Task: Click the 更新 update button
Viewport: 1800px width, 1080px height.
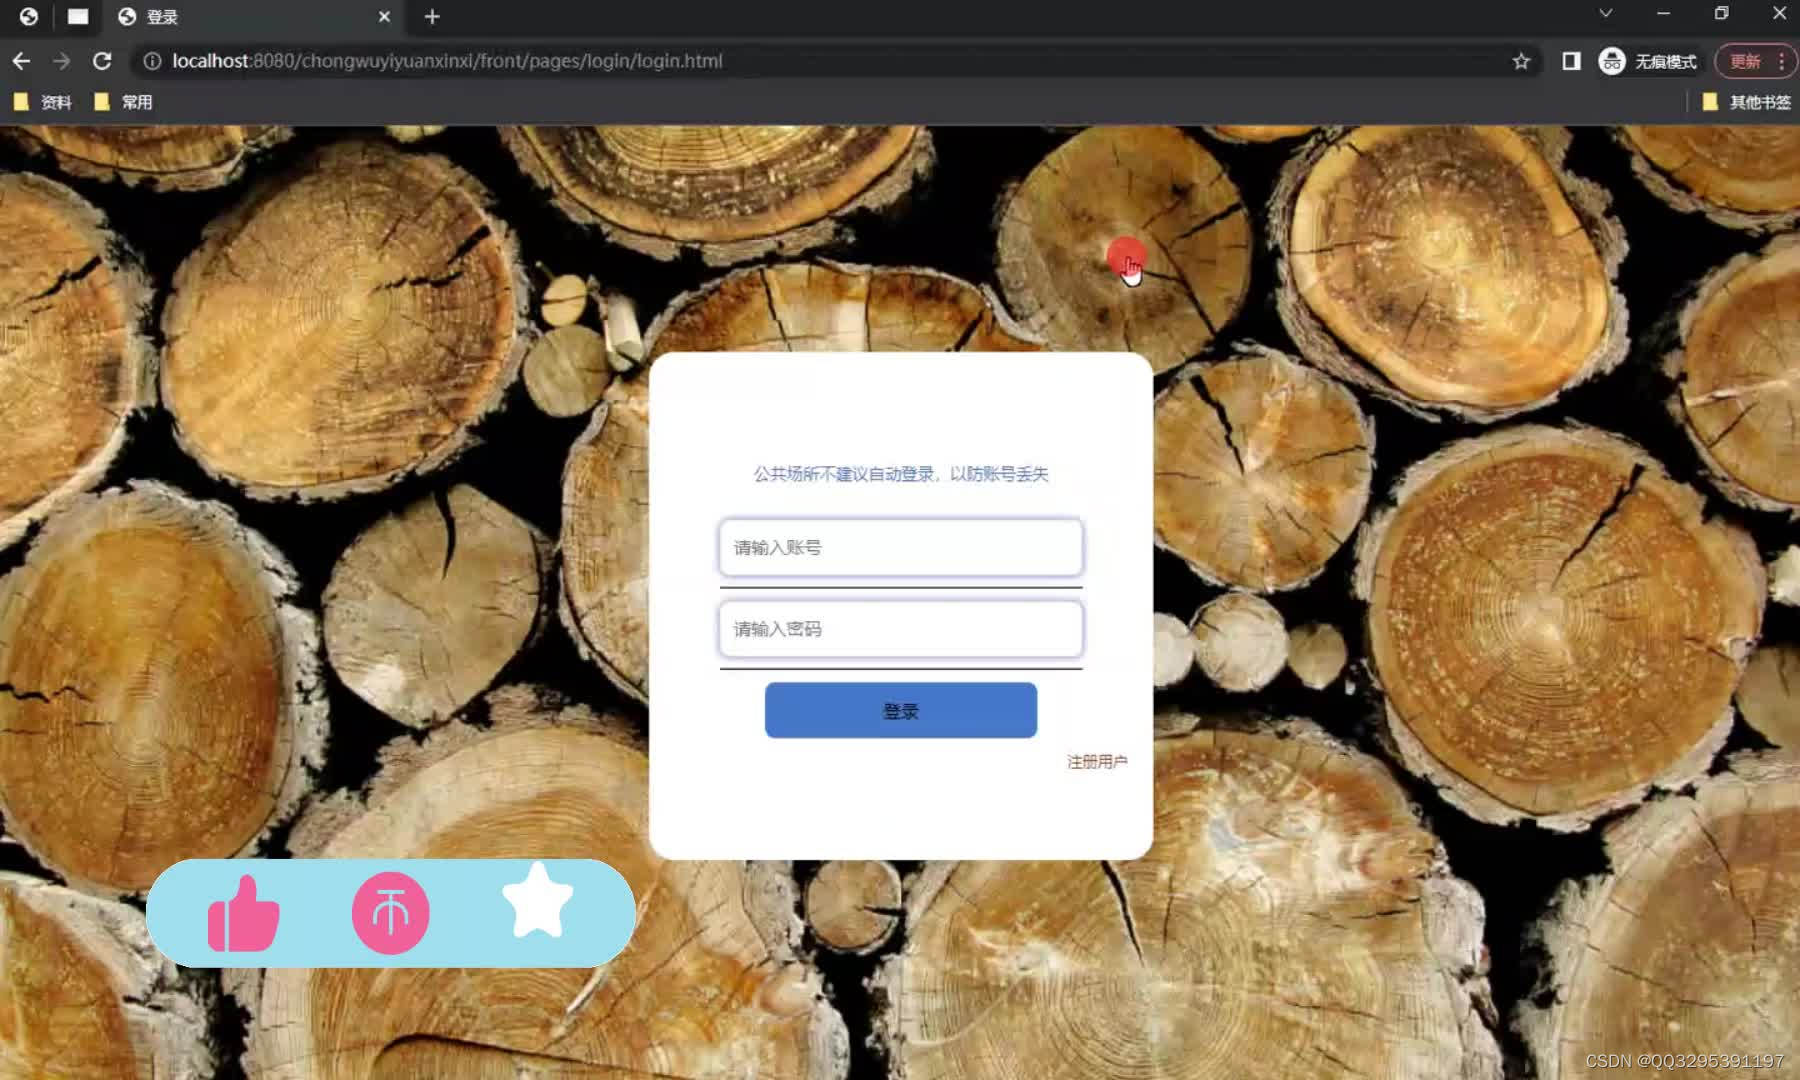Action: click(1755, 61)
